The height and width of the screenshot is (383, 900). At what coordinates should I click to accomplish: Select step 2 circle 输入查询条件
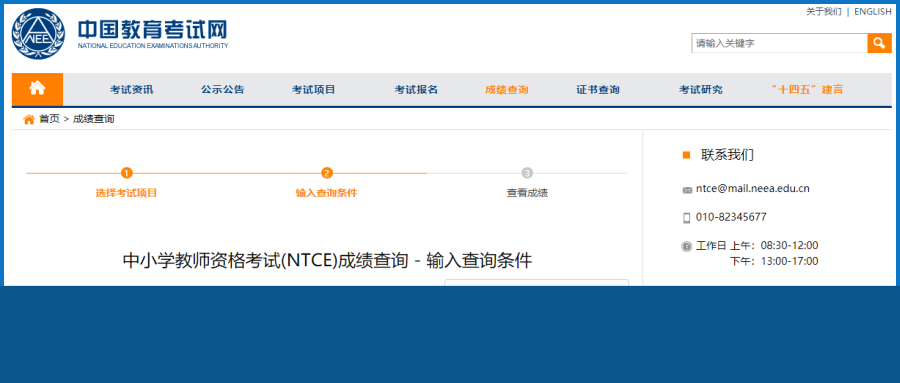[327, 173]
